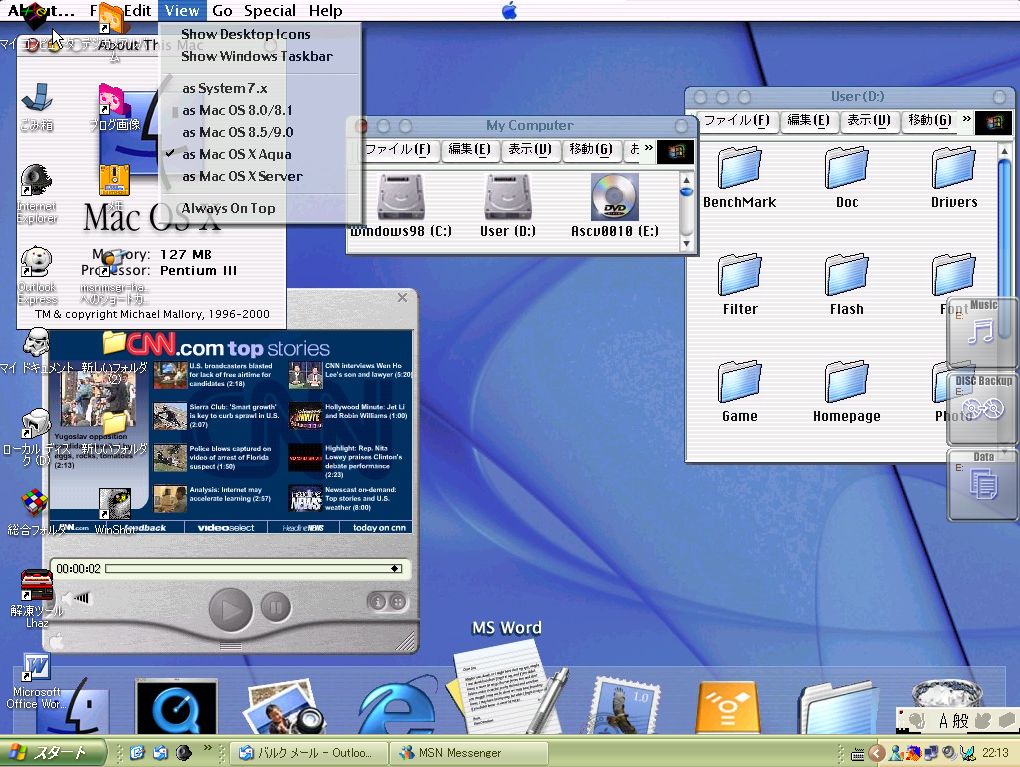Screen dimensions: 1020x767
Task: Open the Edit menu
Action: [137, 10]
